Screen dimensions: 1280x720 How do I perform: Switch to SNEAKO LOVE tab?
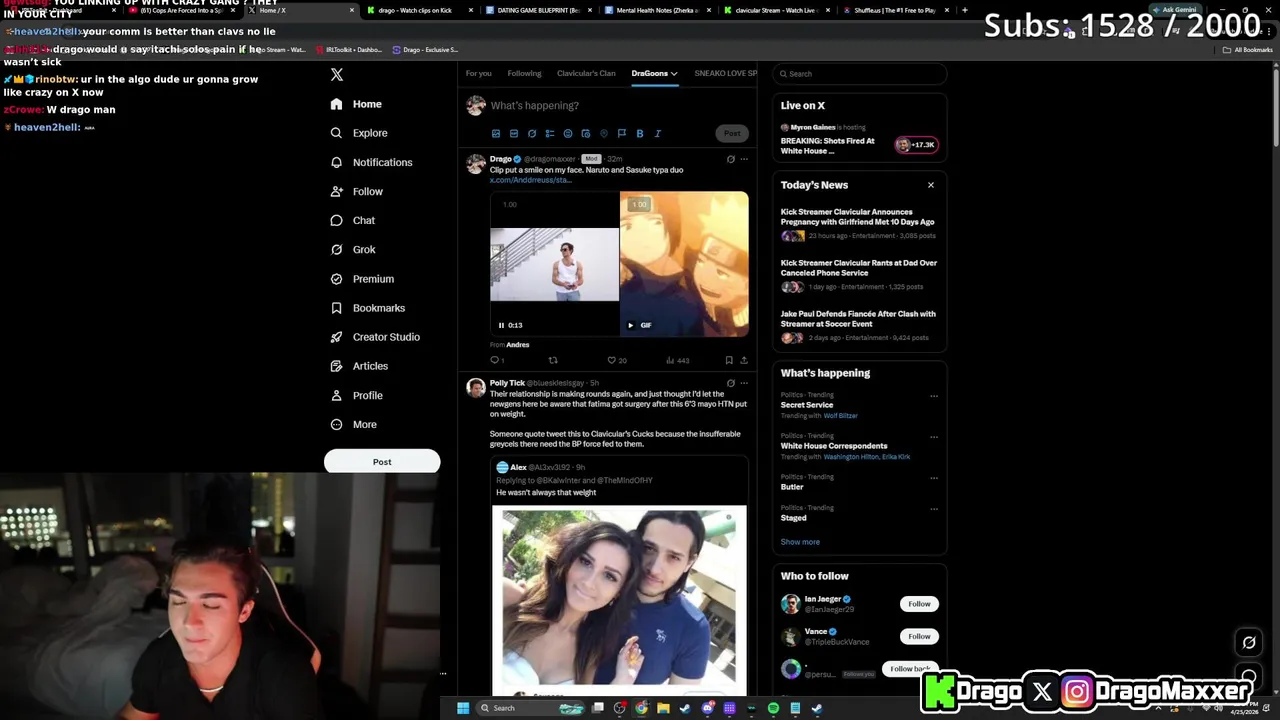(x=726, y=73)
